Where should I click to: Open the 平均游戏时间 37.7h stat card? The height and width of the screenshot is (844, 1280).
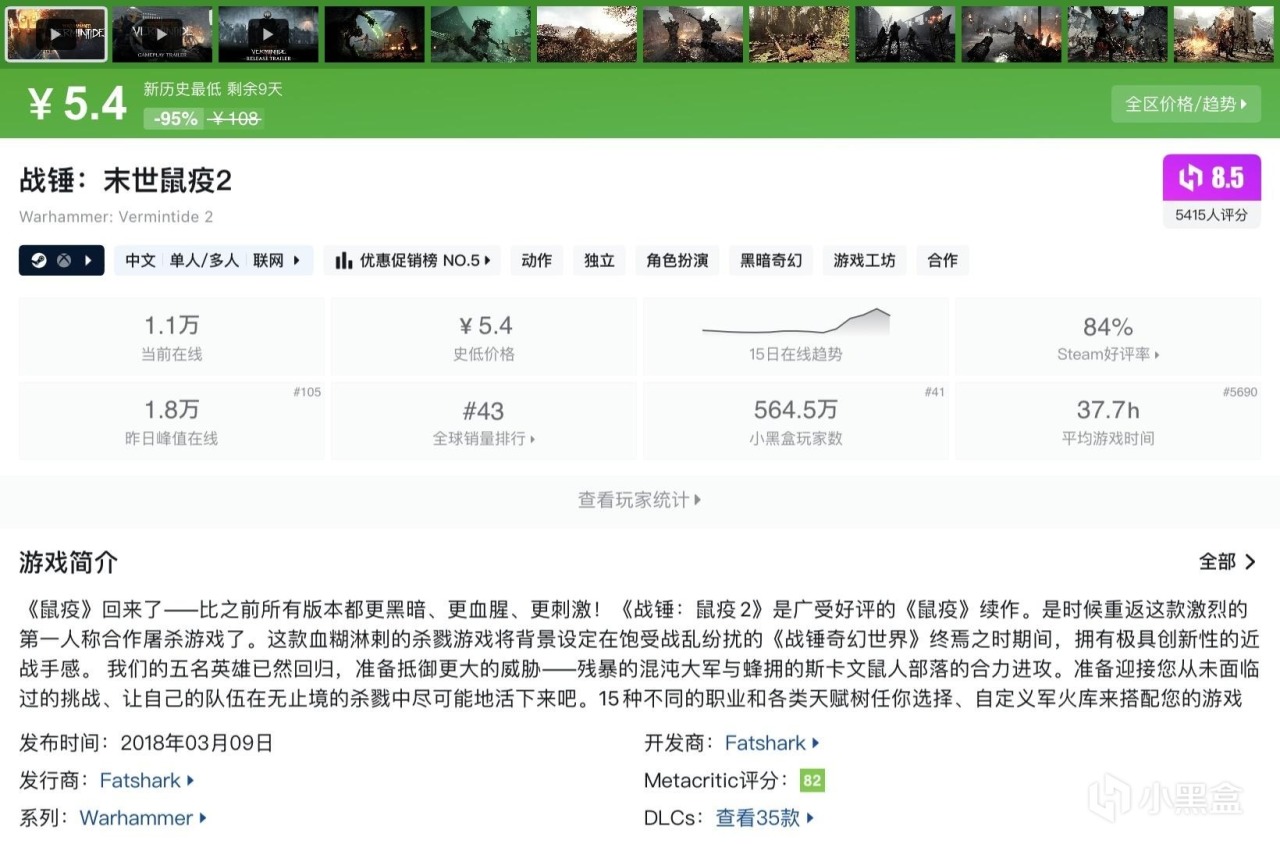1108,421
